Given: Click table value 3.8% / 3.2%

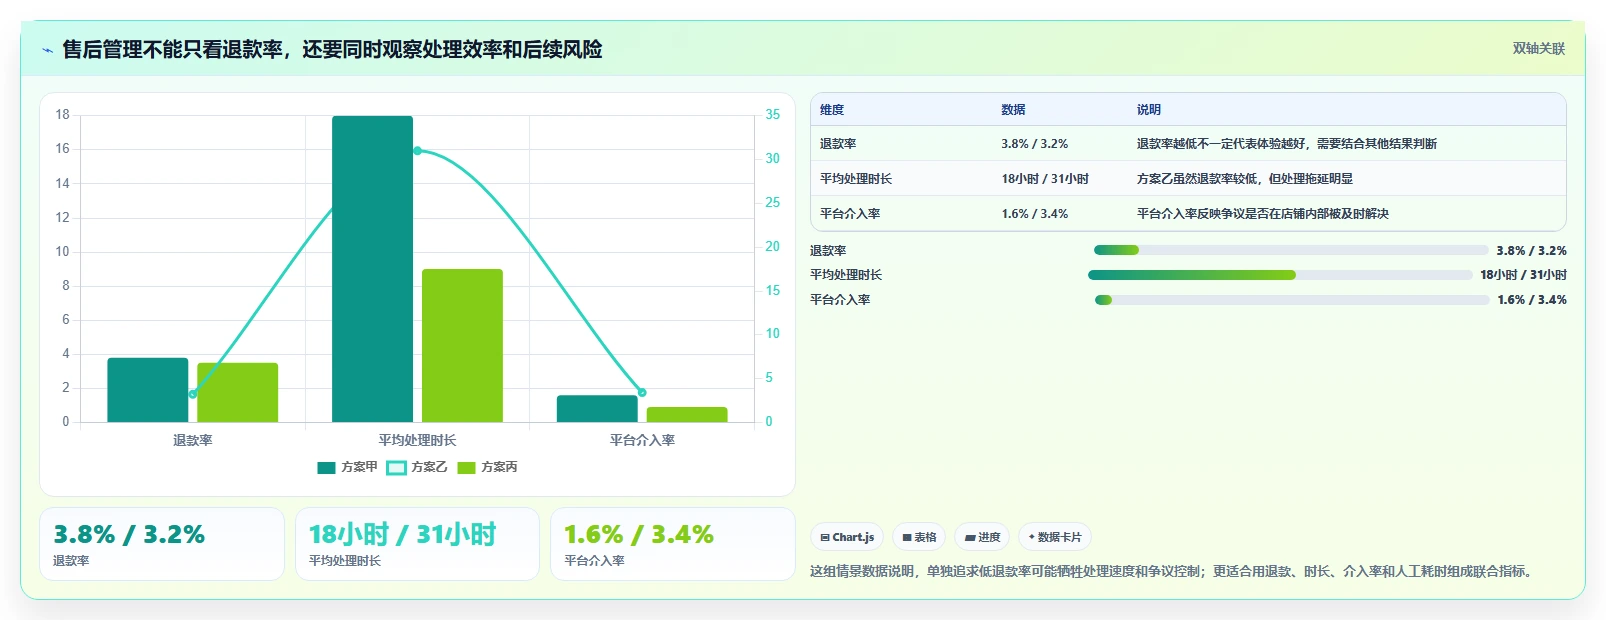Looking at the screenshot, I should 1034,144.
